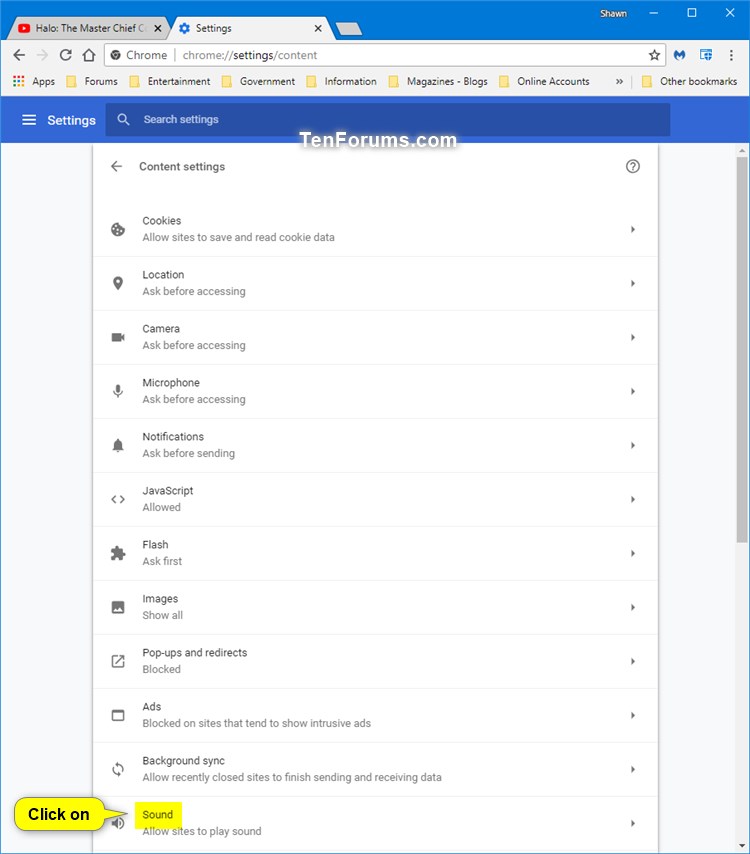Image resolution: width=750 pixels, height=854 pixels.
Task: Click the vertical scrollbar thumb
Action: coord(742,349)
